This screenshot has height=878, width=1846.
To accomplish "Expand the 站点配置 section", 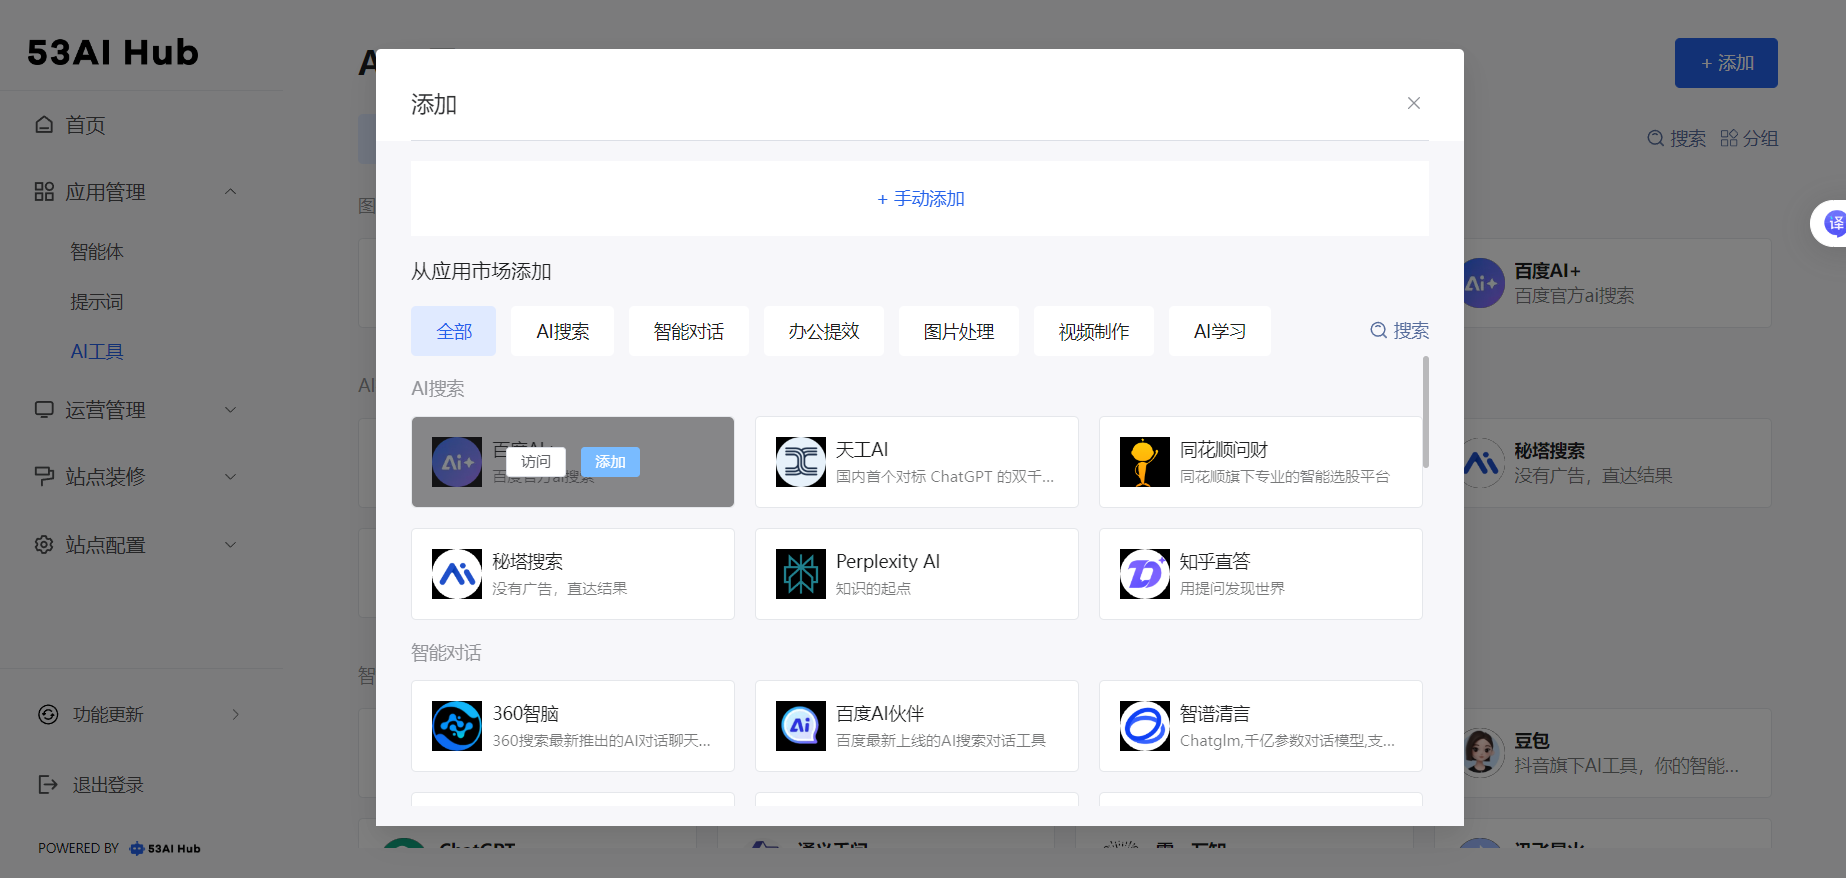I will click(230, 545).
